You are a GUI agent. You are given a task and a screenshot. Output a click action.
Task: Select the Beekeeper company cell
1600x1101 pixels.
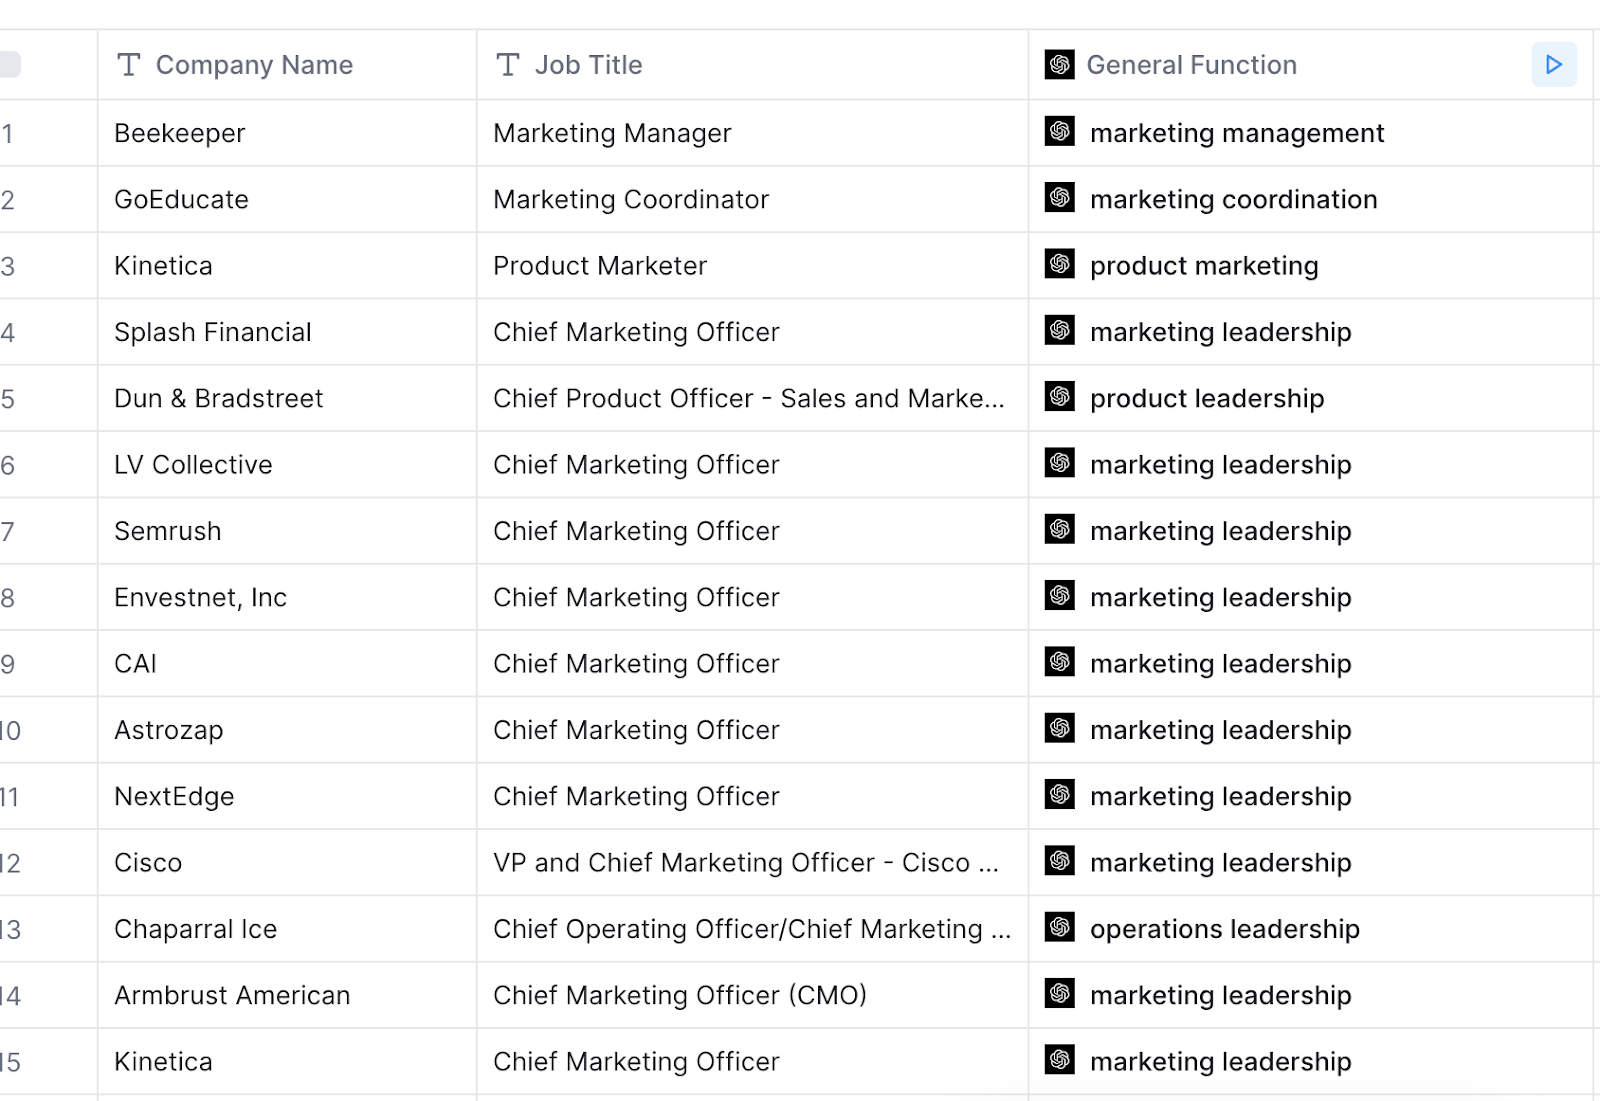[287, 133]
